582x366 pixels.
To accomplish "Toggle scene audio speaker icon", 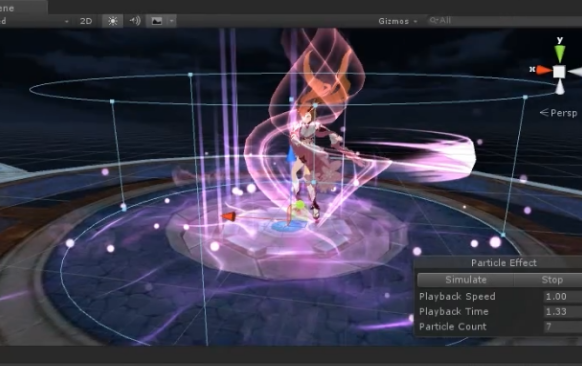I will pyautogui.click(x=135, y=21).
